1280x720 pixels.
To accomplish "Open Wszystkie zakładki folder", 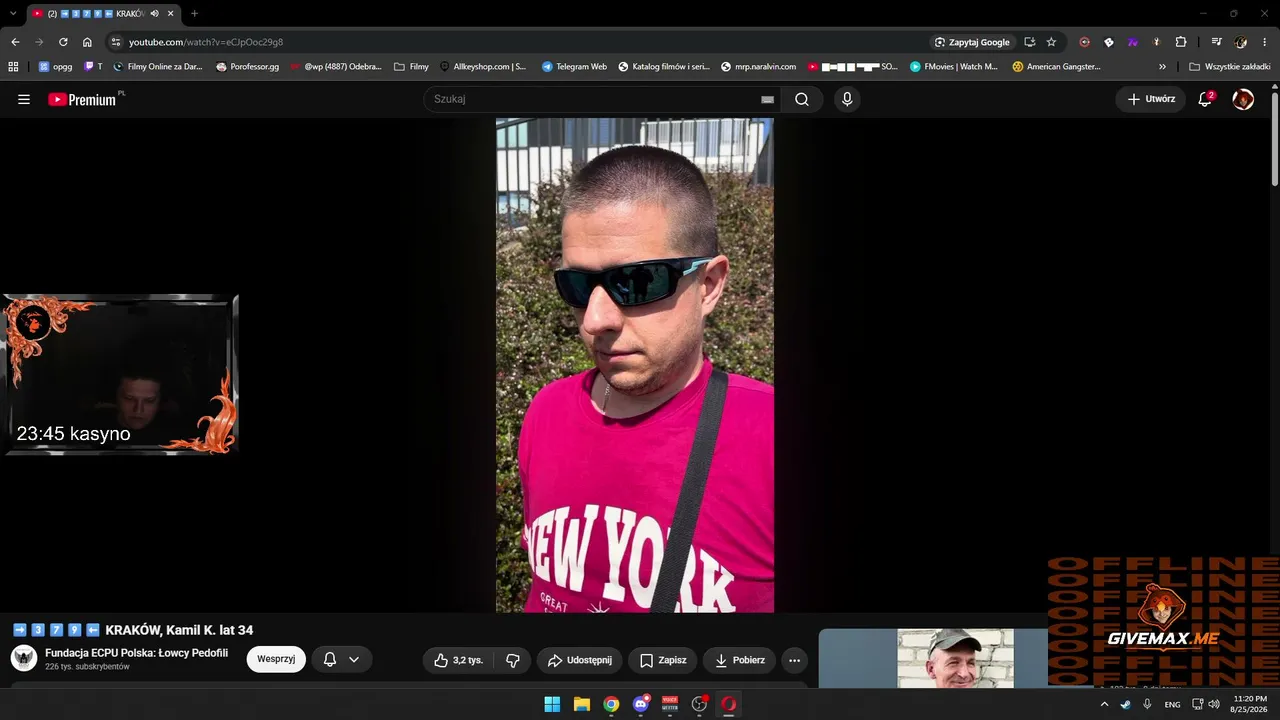I will (1230, 67).
